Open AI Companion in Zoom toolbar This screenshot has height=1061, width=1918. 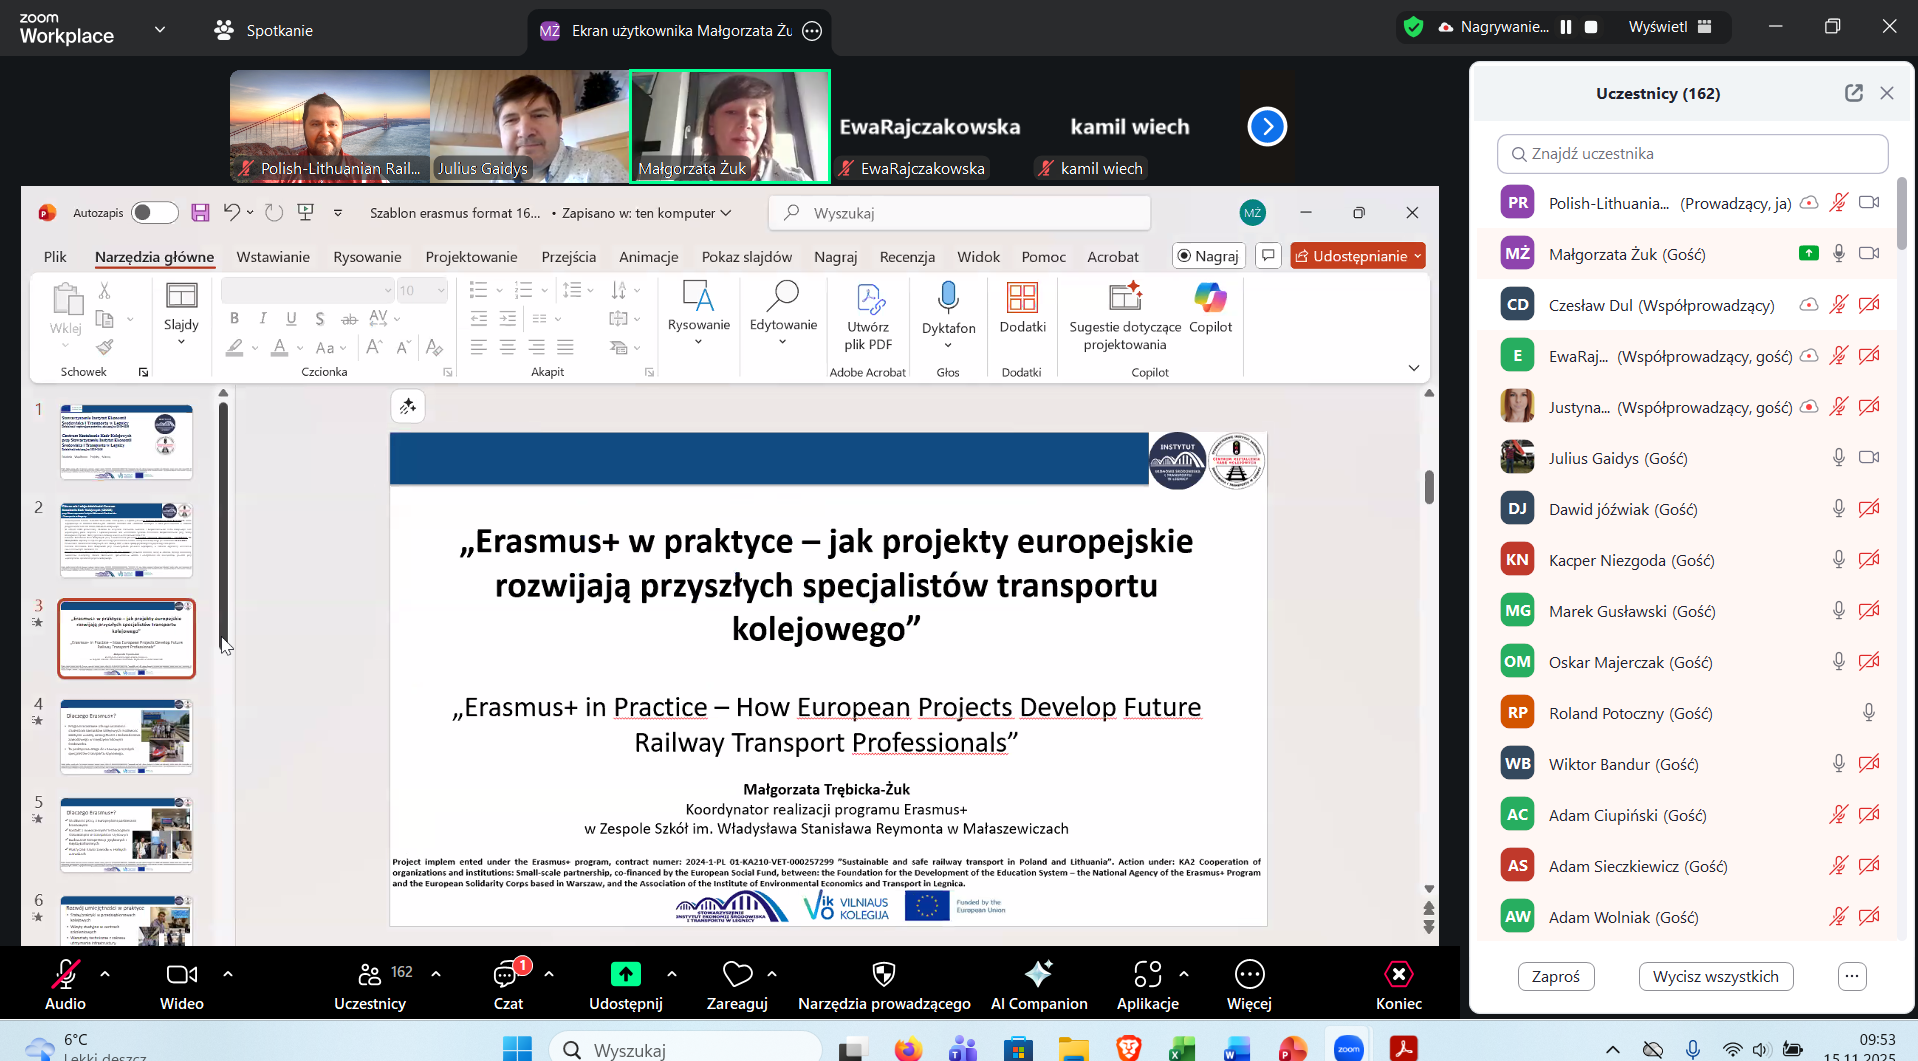(1038, 974)
